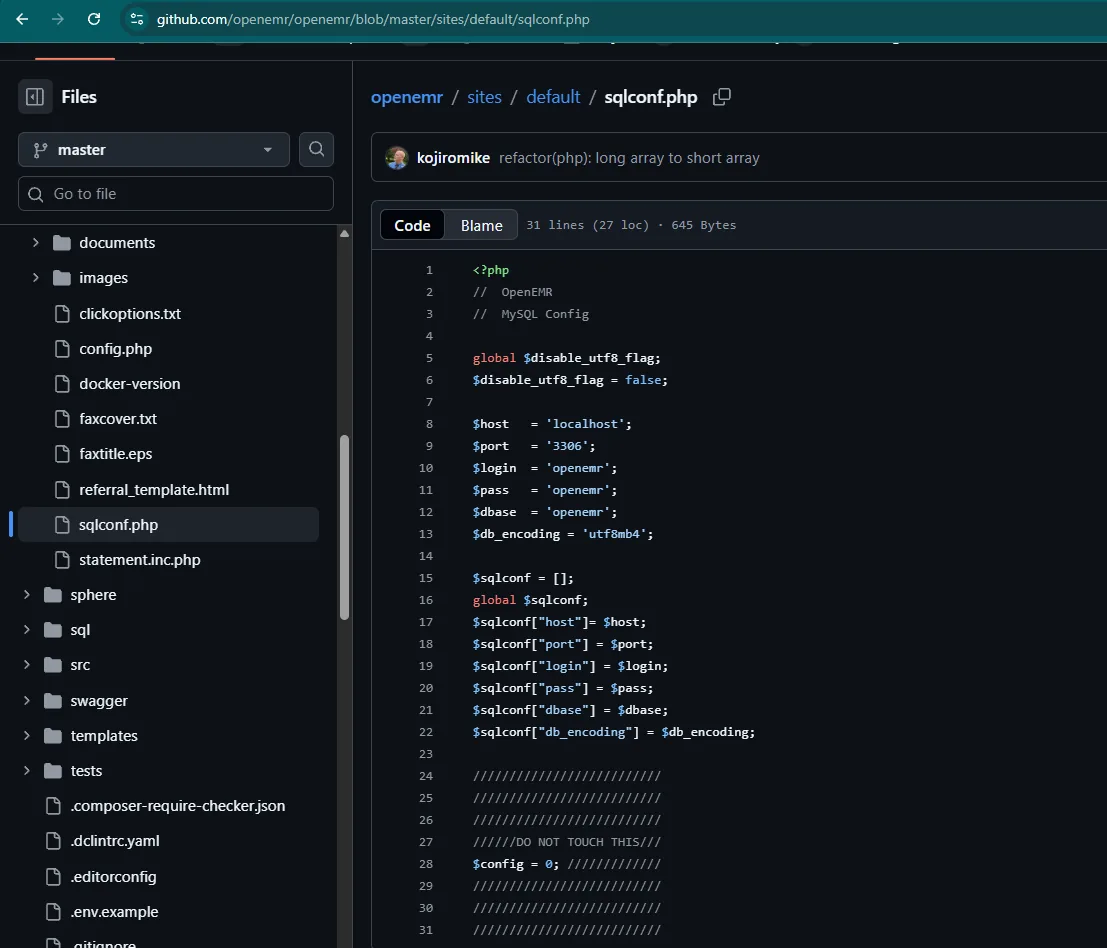1107x948 pixels.
Task: Expand the images folder chevron
Action: point(35,277)
